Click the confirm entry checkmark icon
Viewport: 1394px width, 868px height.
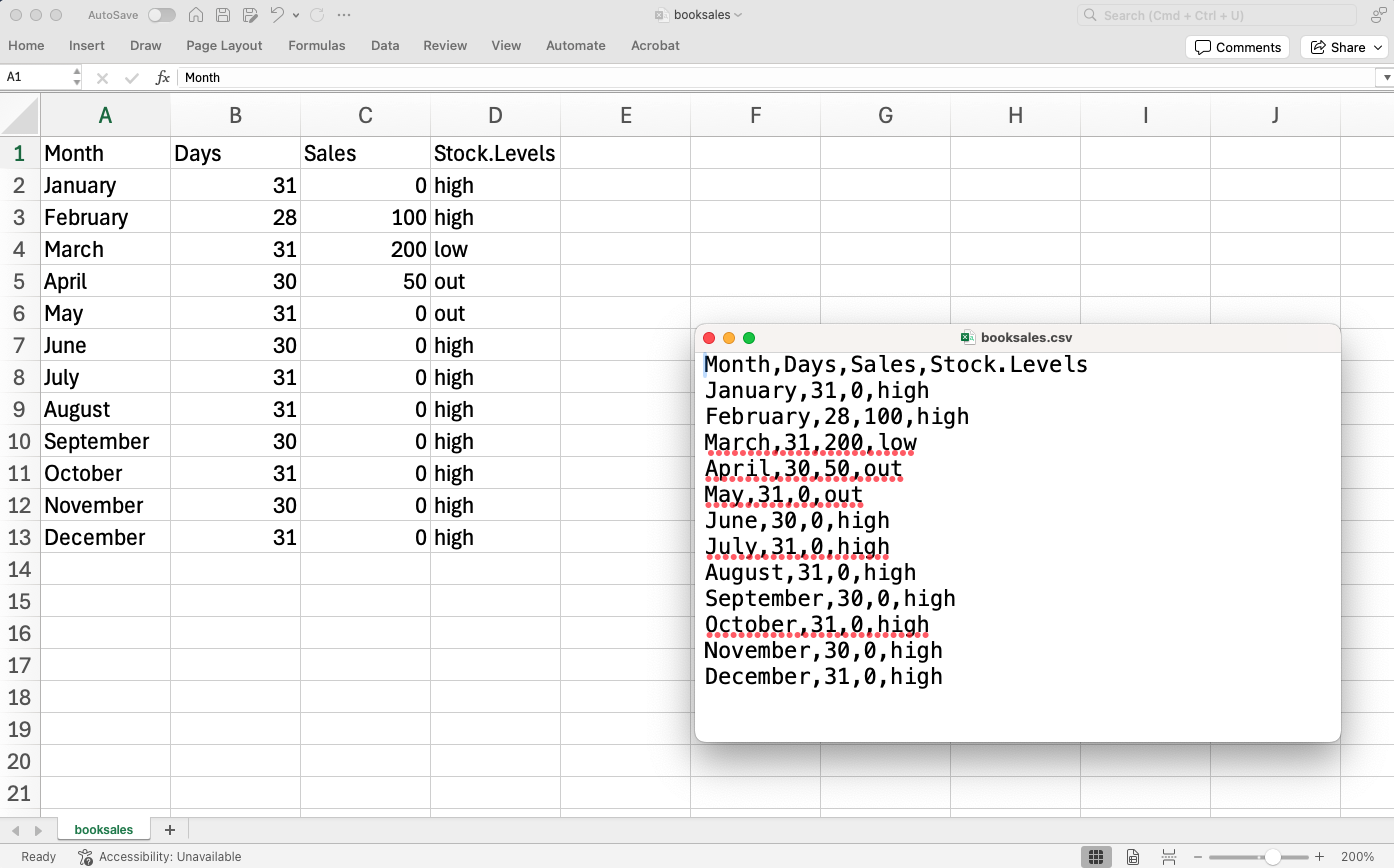pyautogui.click(x=132, y=77)
